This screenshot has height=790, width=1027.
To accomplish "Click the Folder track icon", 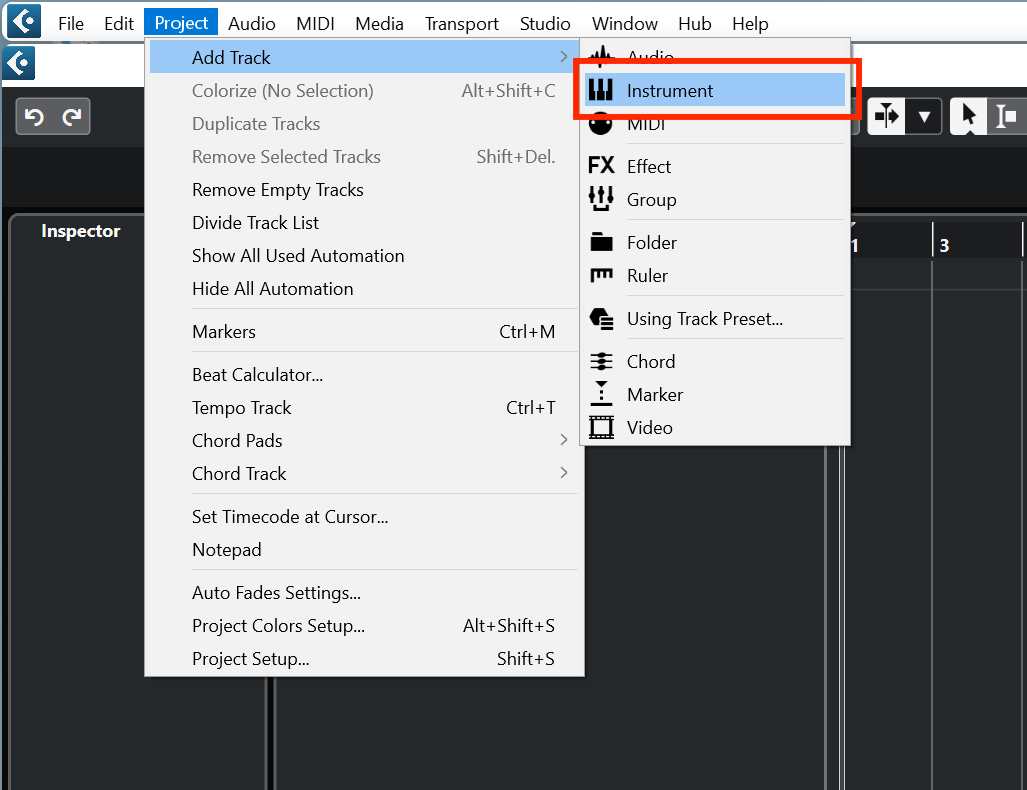I will point(601,242).
